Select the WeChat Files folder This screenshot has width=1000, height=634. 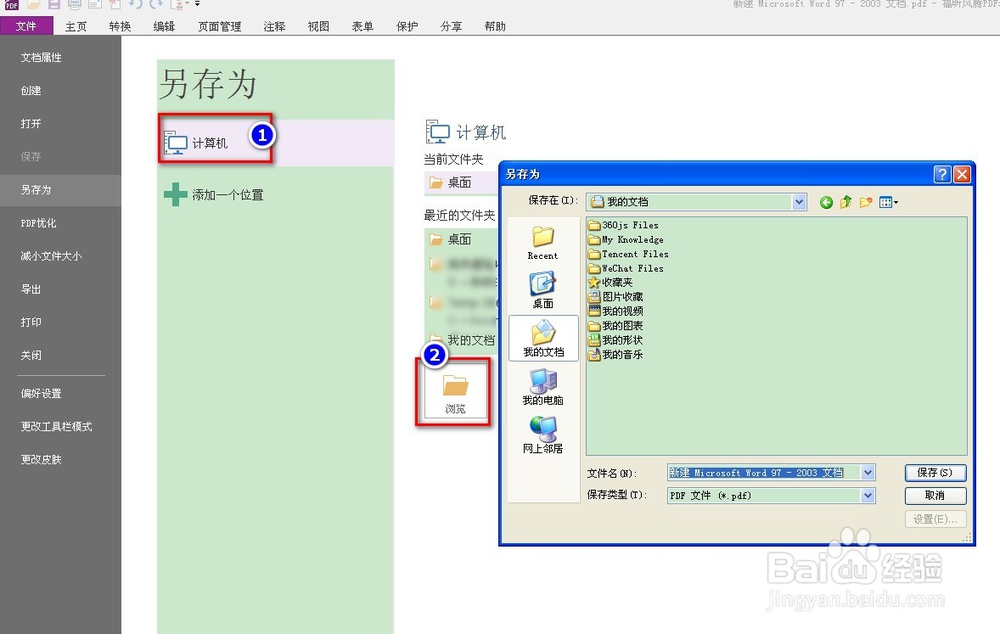click(630, 268)
